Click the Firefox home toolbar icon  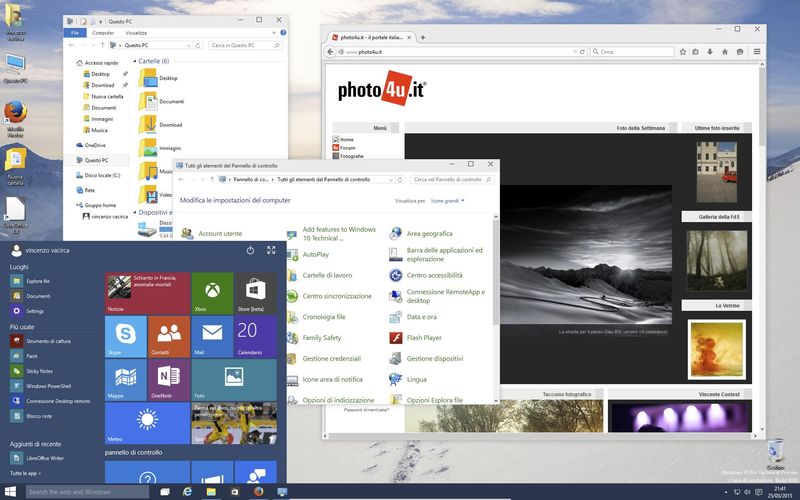pyautogui.click(x=724, y=52)
